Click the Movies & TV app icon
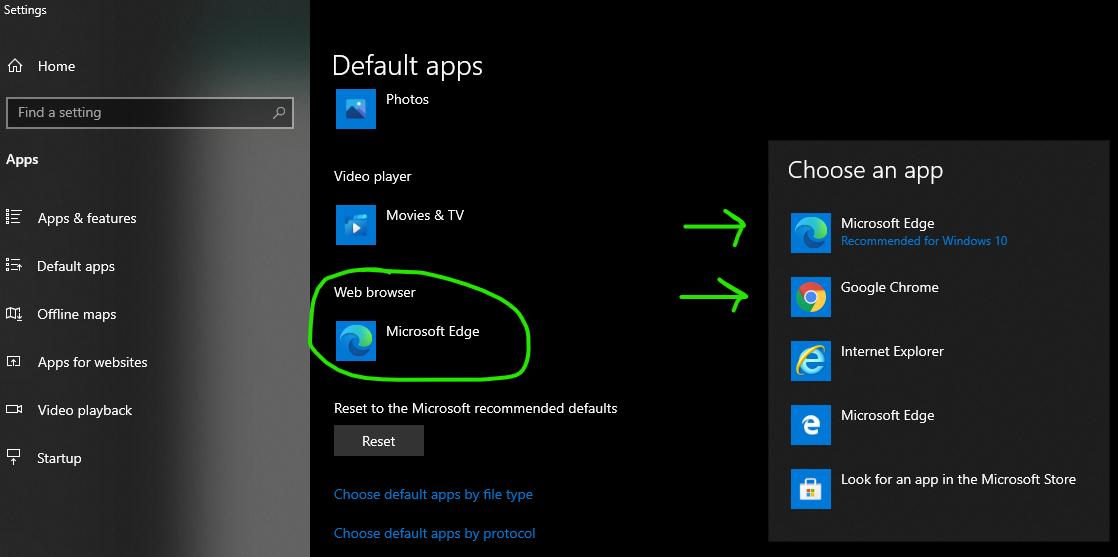This screenshot has width=1118, height=557. (356, 225)
